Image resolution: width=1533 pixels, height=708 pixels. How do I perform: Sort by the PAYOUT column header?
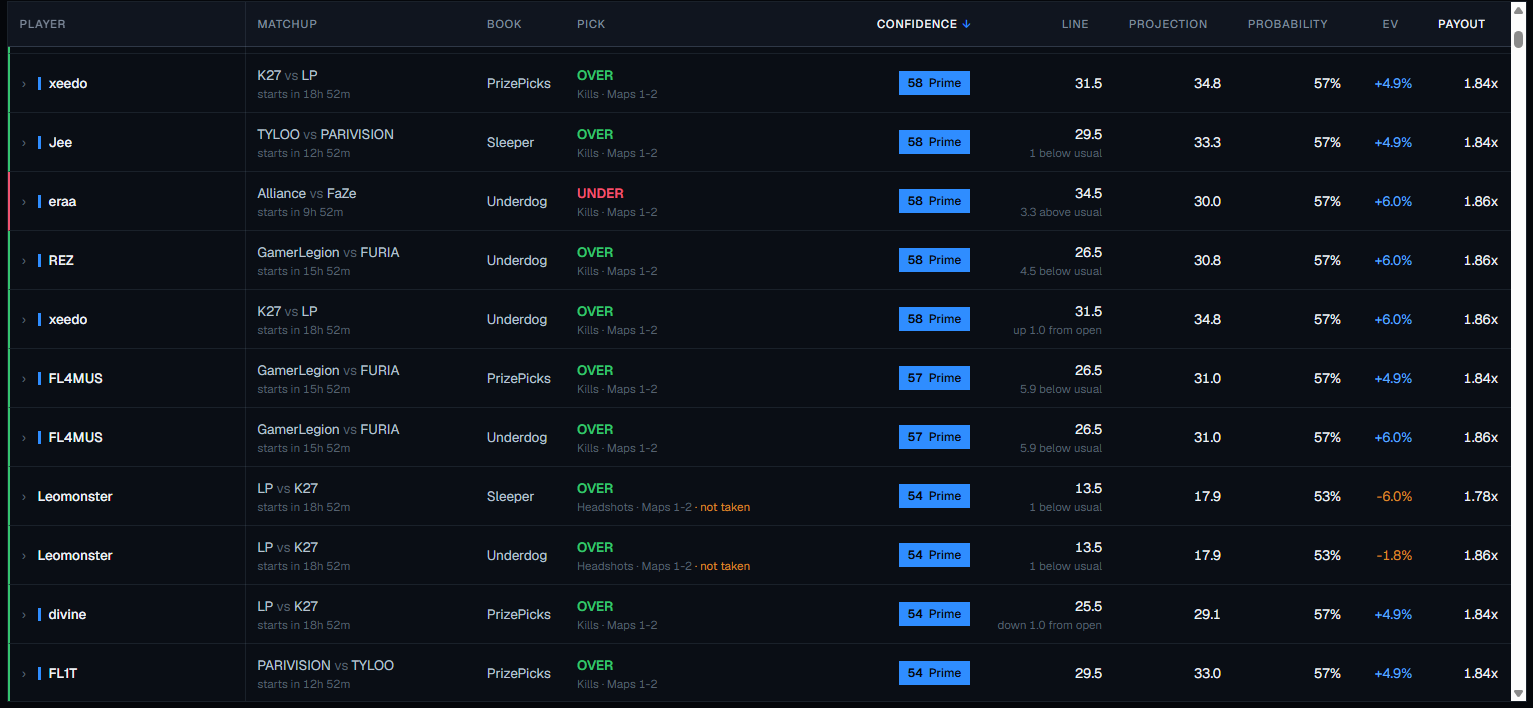click(x=1462, y=24)
